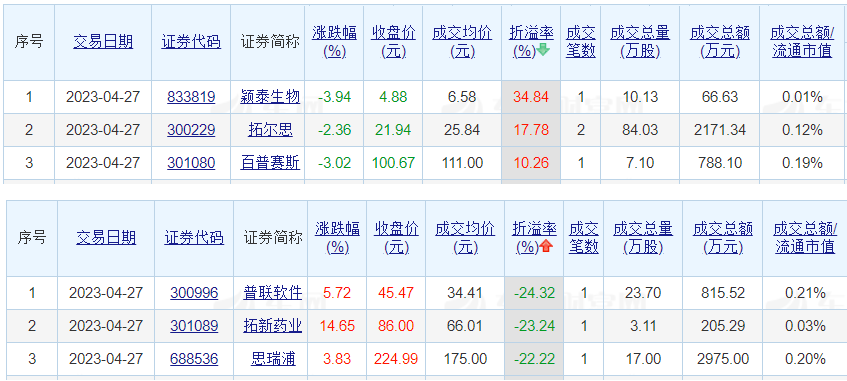The height and width of the screenshot is (381, 847).
Task: Select average price 175.00
Action: 465,359
